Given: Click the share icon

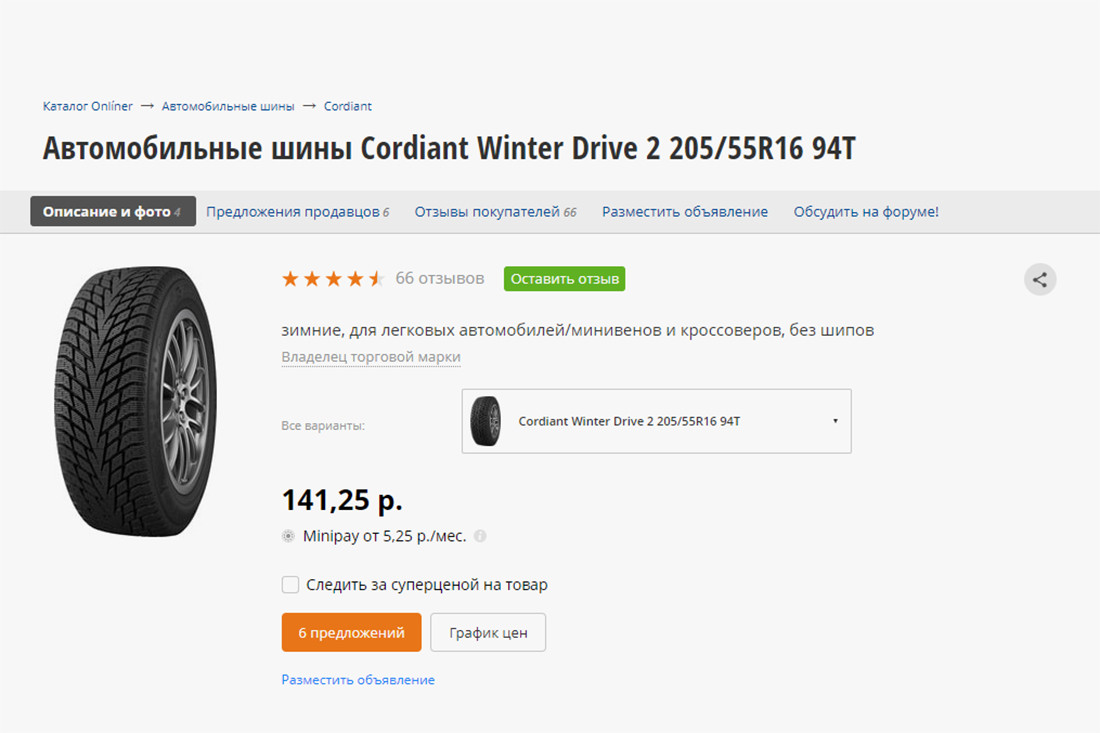Looking at the screenshot, I should point(1040,280).
